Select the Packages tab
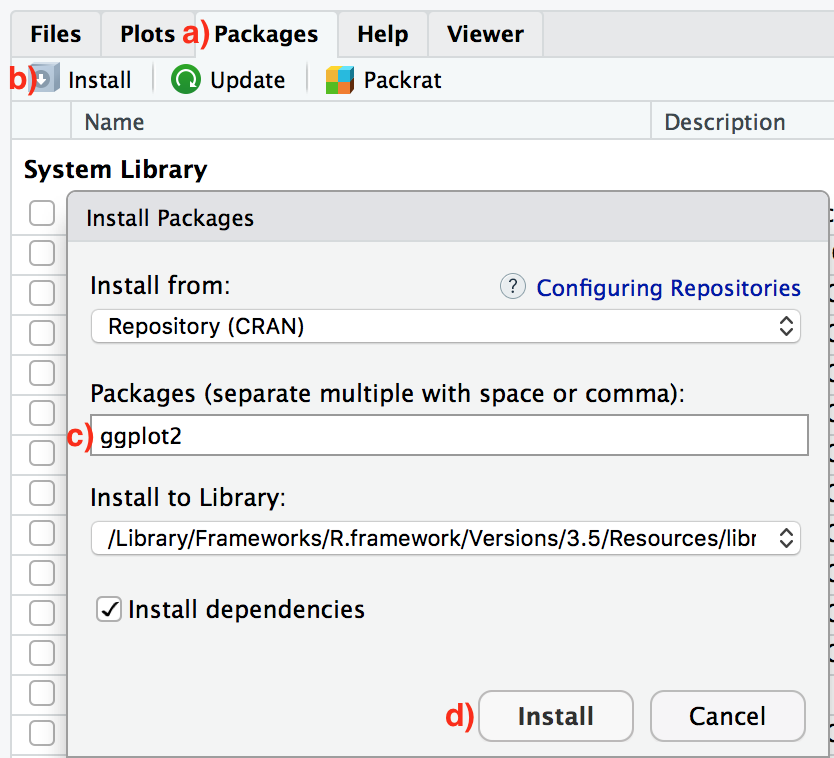The image size is (834, 758). click(266, 34)
